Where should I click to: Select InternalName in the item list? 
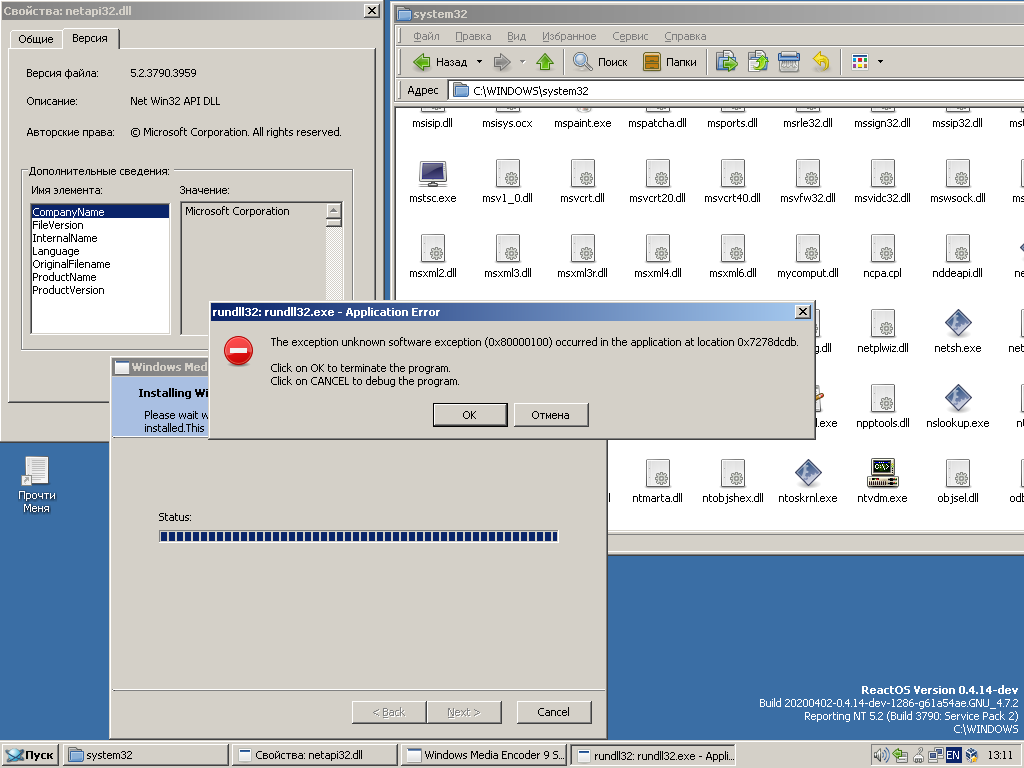coord(100,238)
